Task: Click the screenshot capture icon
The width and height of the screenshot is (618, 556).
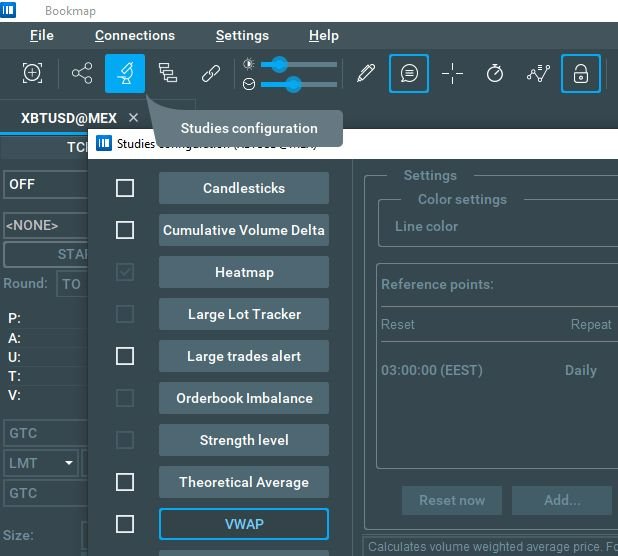Action: (x=33, y=73)
